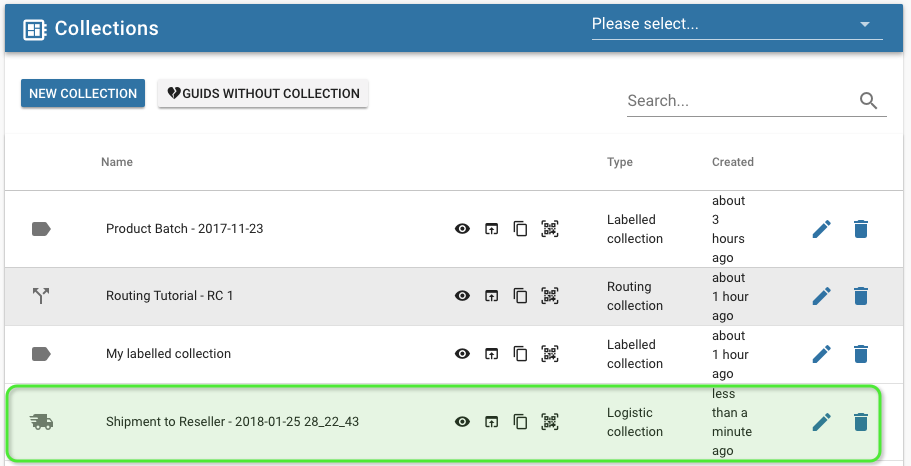Select the My labelled collection name
This screenshot has width=911, height=466.
(x=168, y=354)
